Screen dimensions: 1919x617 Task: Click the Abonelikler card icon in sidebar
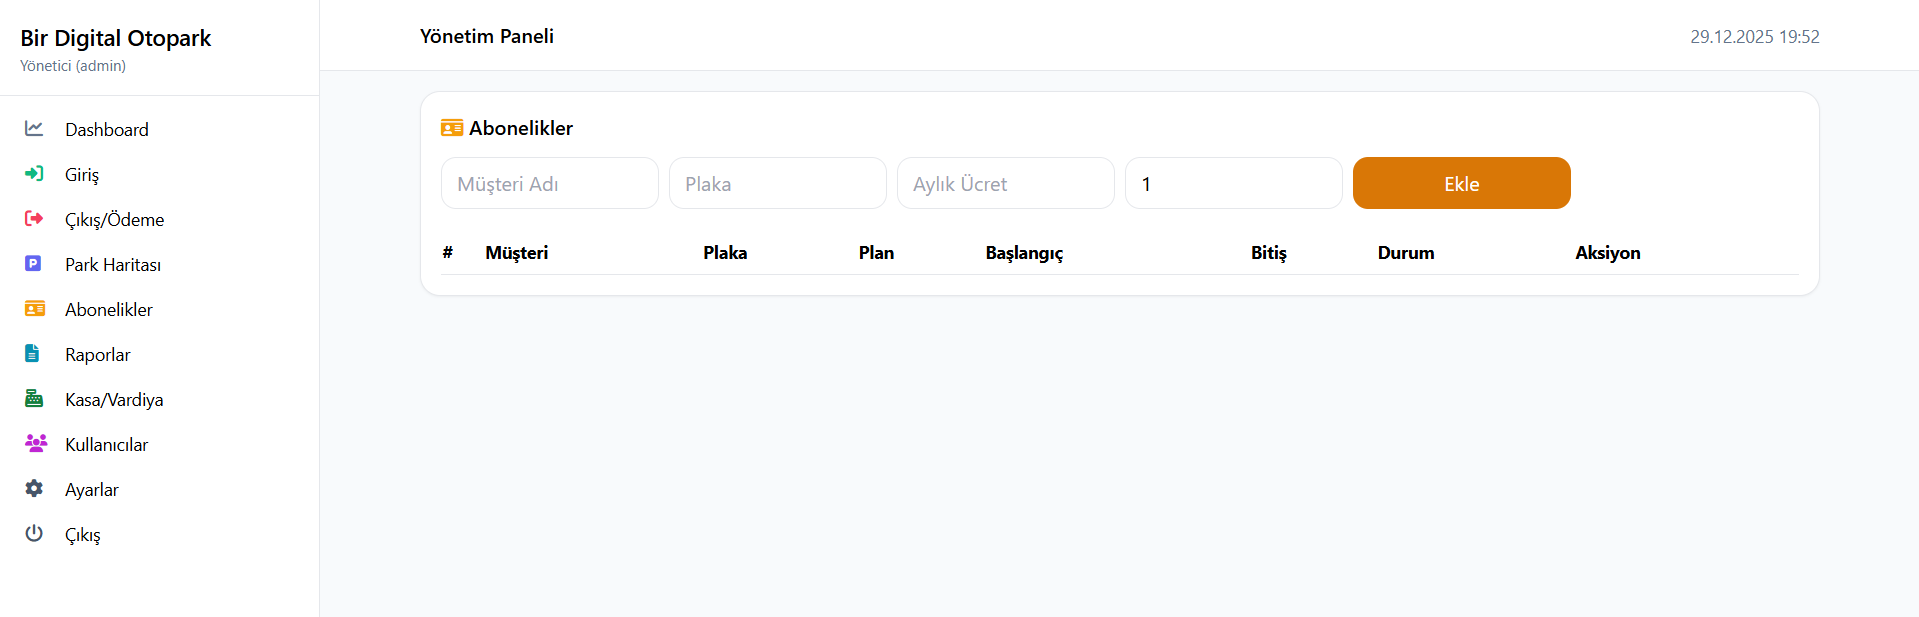click(x=34, y=309)
